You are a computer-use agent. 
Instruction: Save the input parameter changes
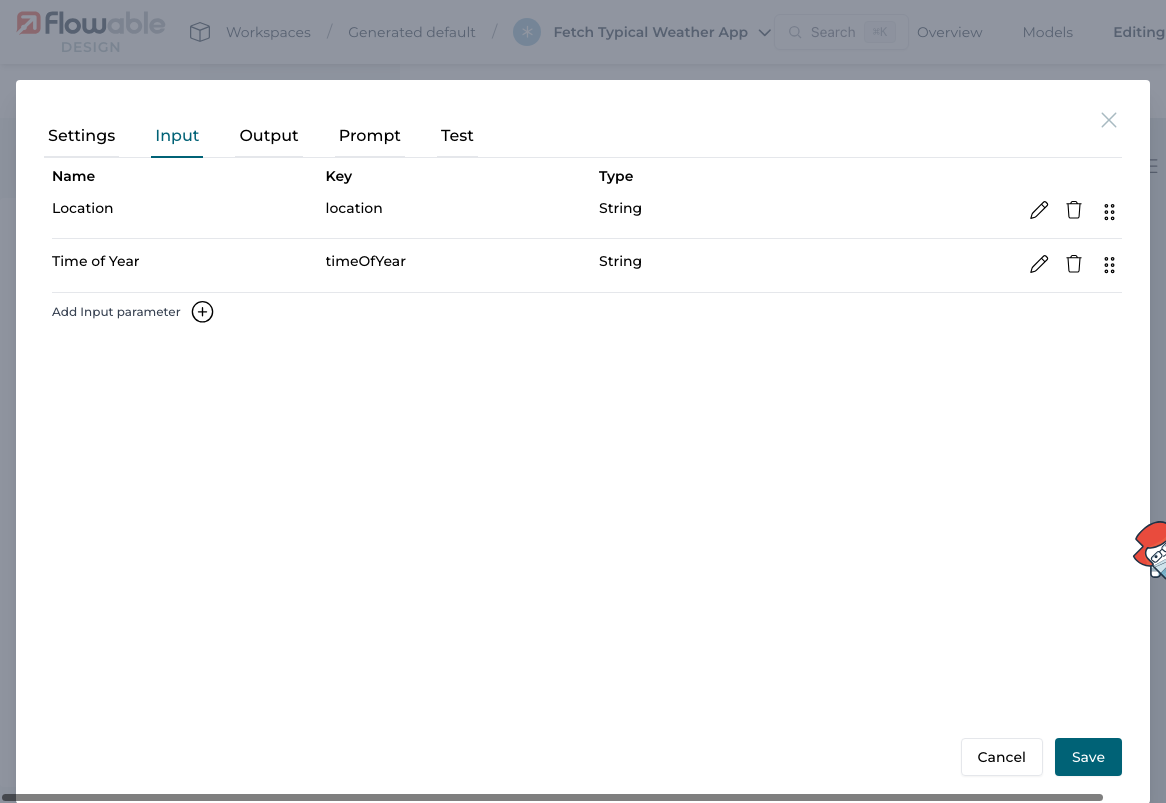(x=1088, y=757)
